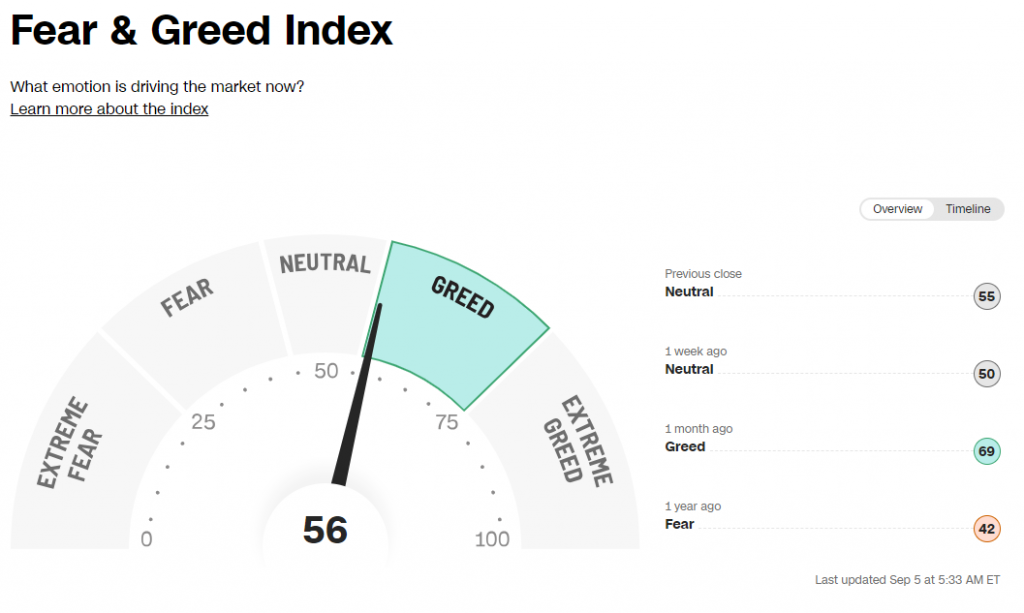Viewport: 1024px width, 613px height.
Task: Select the highlighted Greed gauge segment
Action: pyautogui.click(x=461, y=310)
